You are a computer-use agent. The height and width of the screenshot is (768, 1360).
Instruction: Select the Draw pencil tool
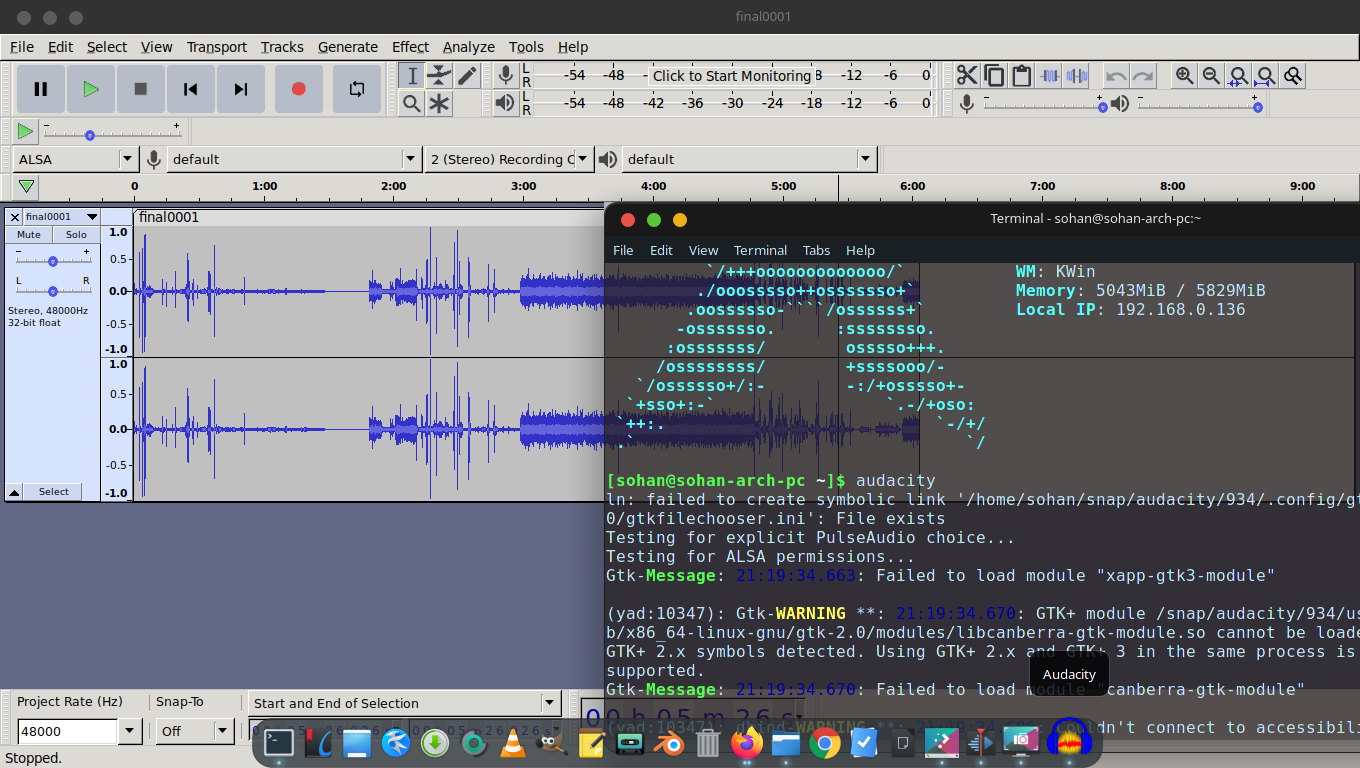(x=467, y=76)
